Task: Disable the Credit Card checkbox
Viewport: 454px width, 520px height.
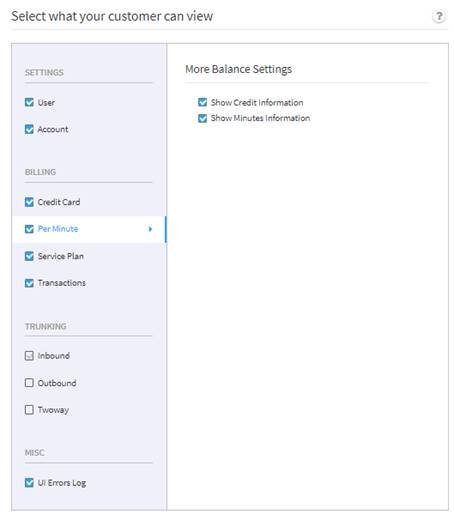Action: 29,202
